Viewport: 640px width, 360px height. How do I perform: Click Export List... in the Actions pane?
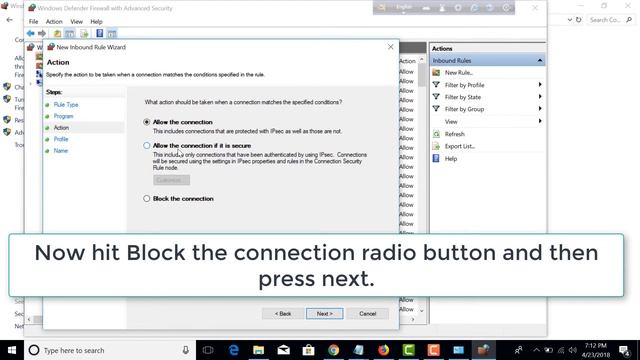tap(460, 146)
